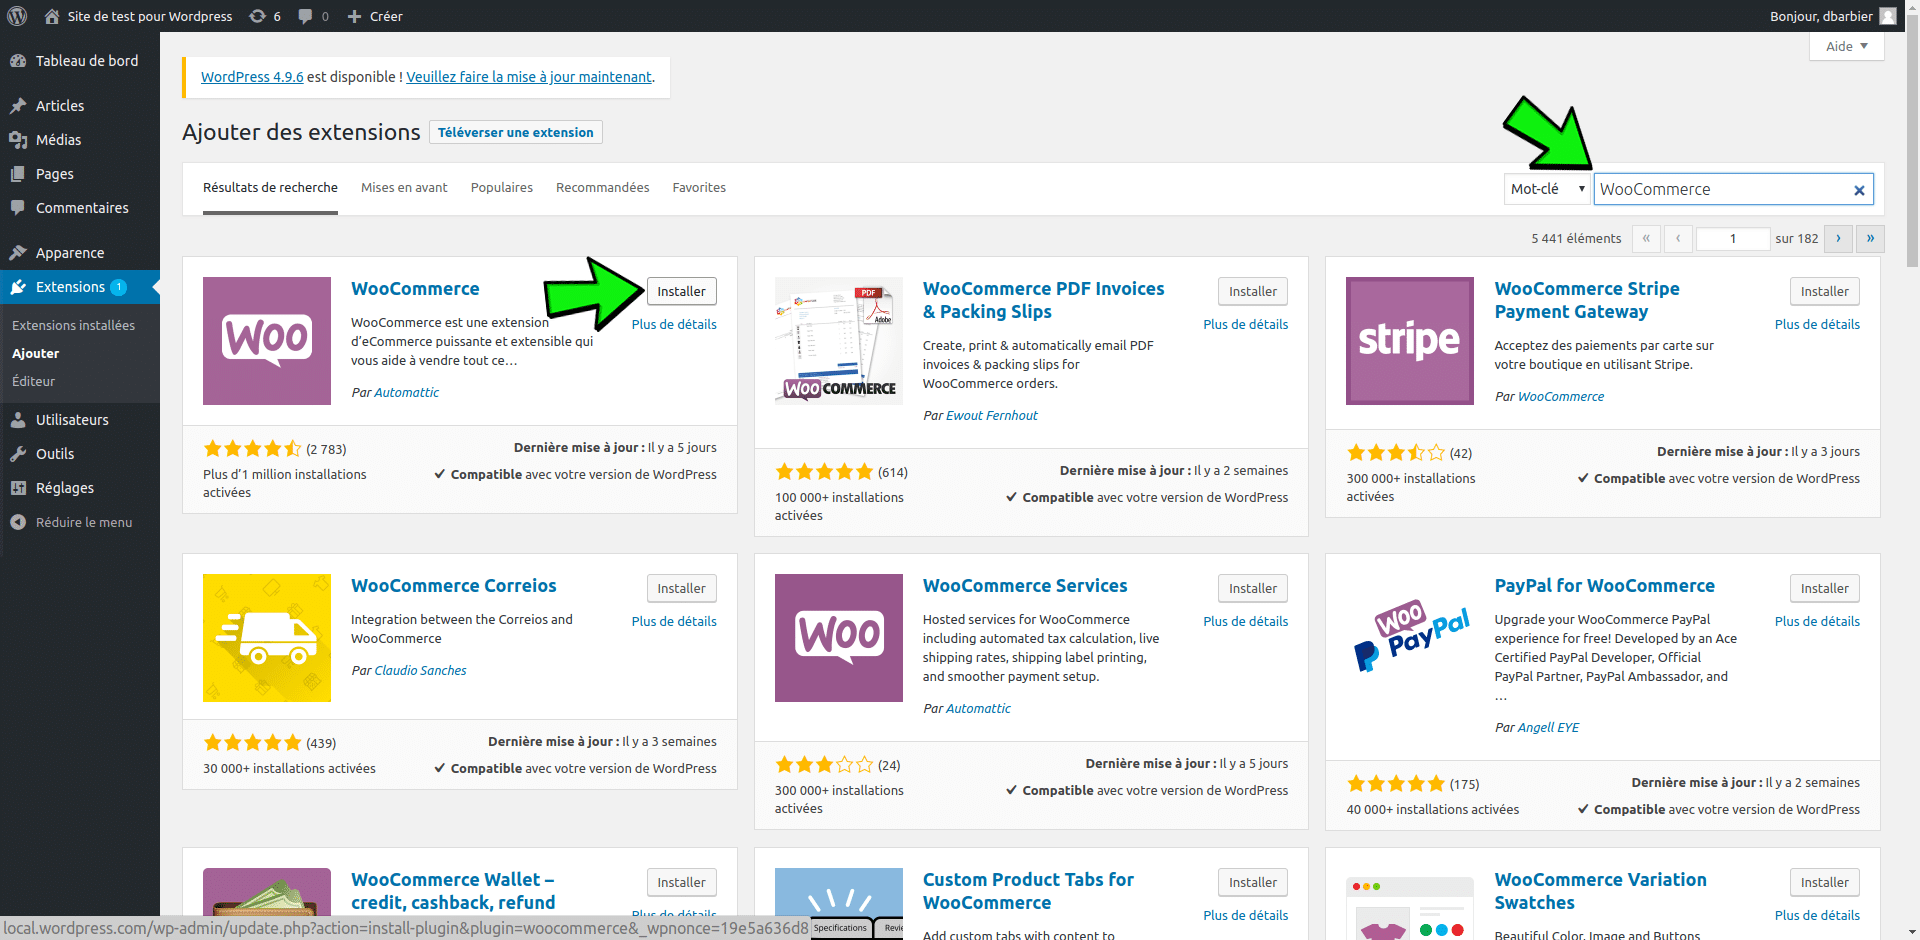Click the Pages icon in sidebar
Screen dimensions: 1920x940
point(18,174)
